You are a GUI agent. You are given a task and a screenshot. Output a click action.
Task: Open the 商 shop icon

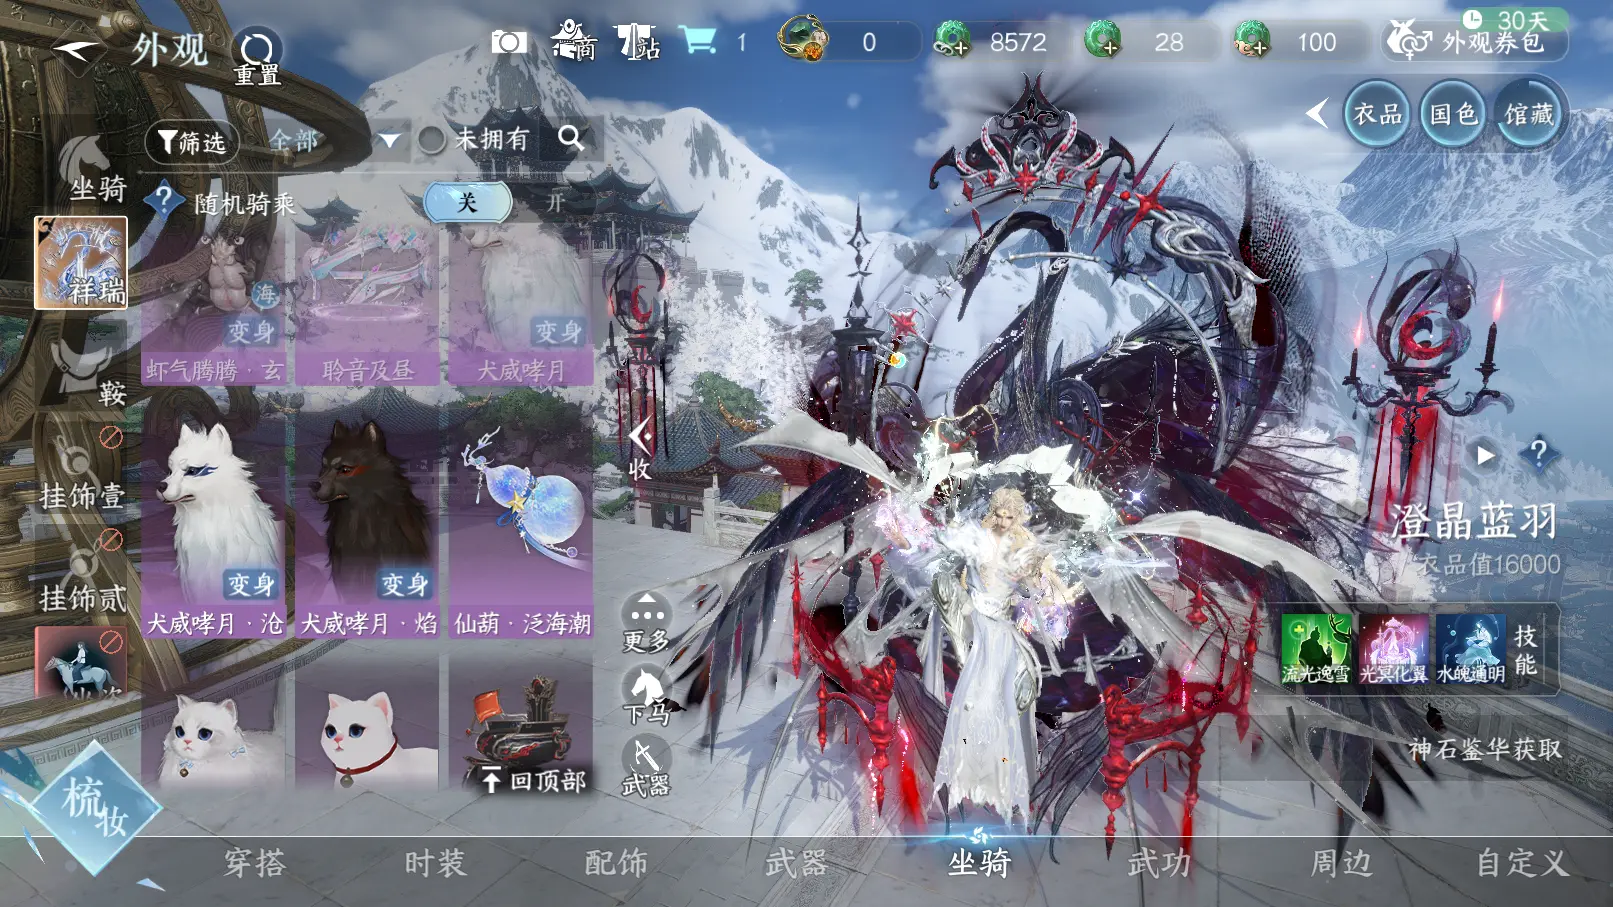click(574, 41)
